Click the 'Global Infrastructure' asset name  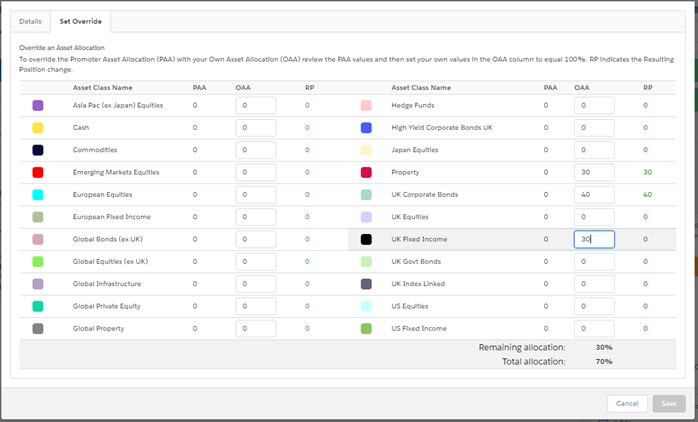click(x=107, y=284)
